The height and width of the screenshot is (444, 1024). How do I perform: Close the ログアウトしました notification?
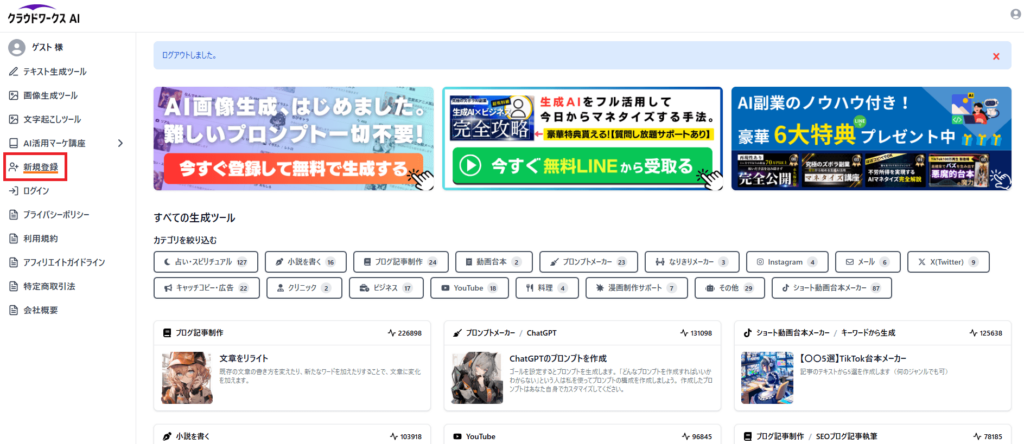point(996,56)
